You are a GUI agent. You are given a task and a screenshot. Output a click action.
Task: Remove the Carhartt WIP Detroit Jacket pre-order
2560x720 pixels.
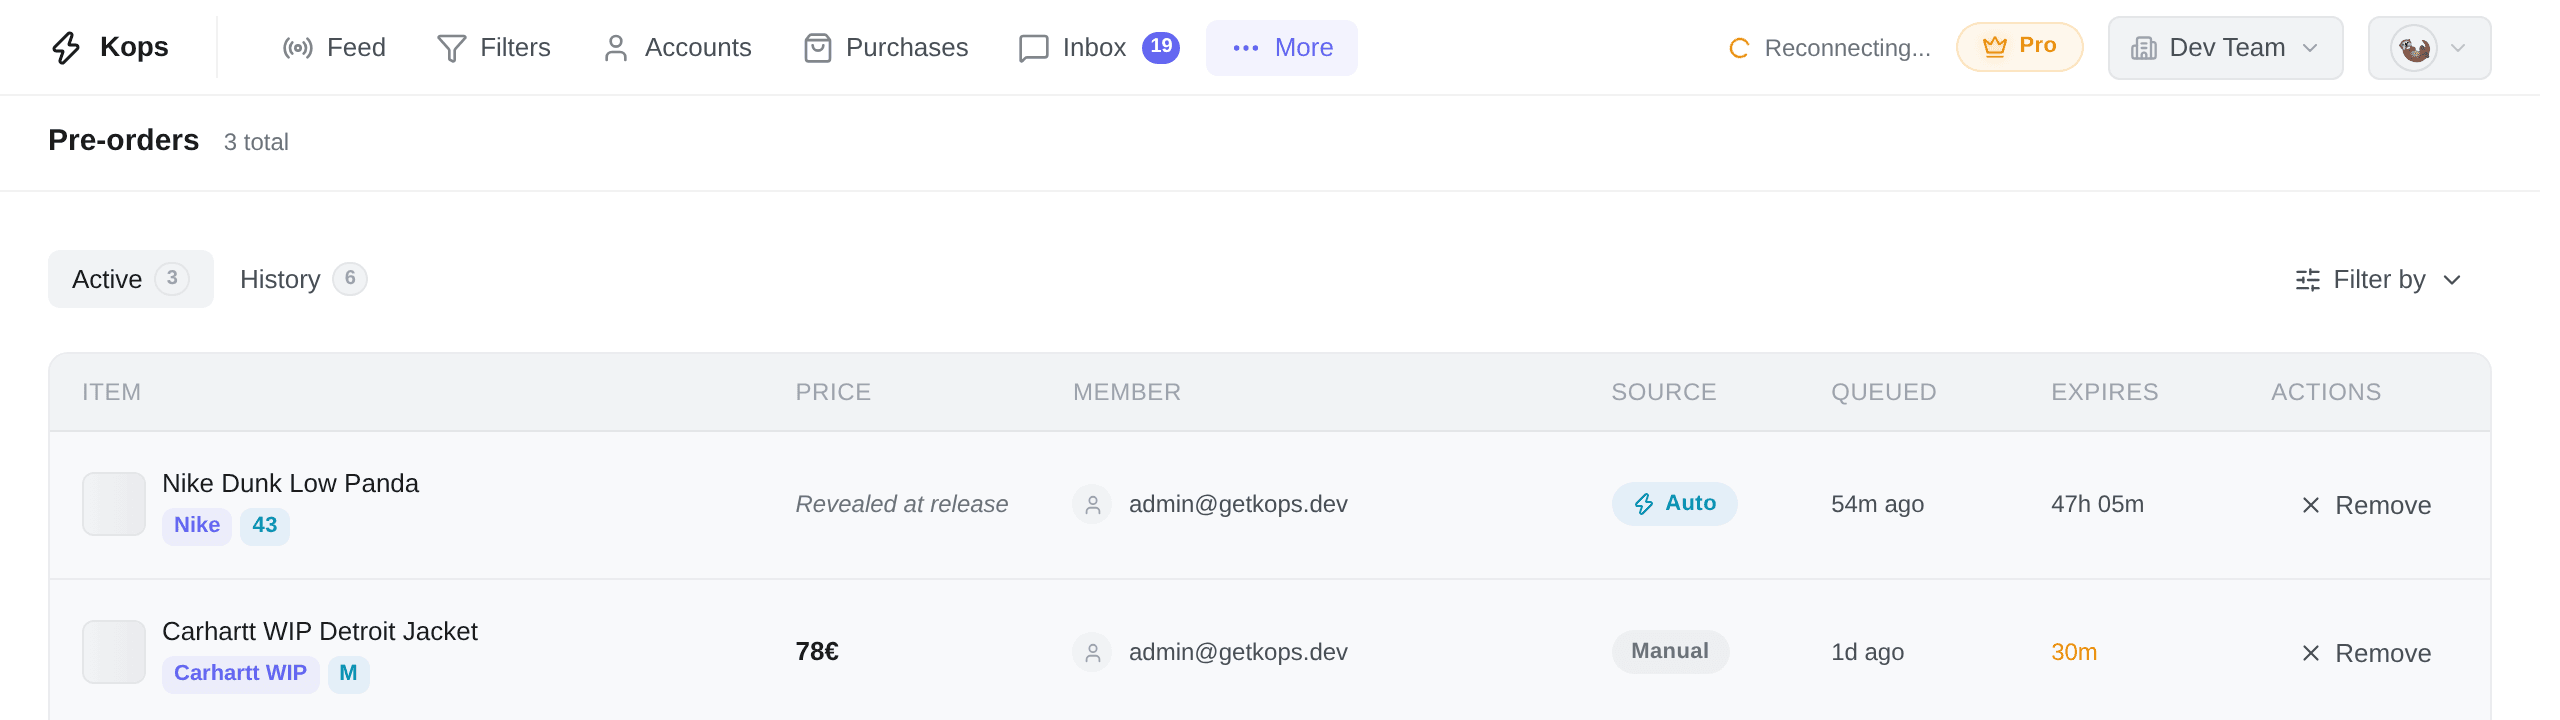[x=2366, y=653]
